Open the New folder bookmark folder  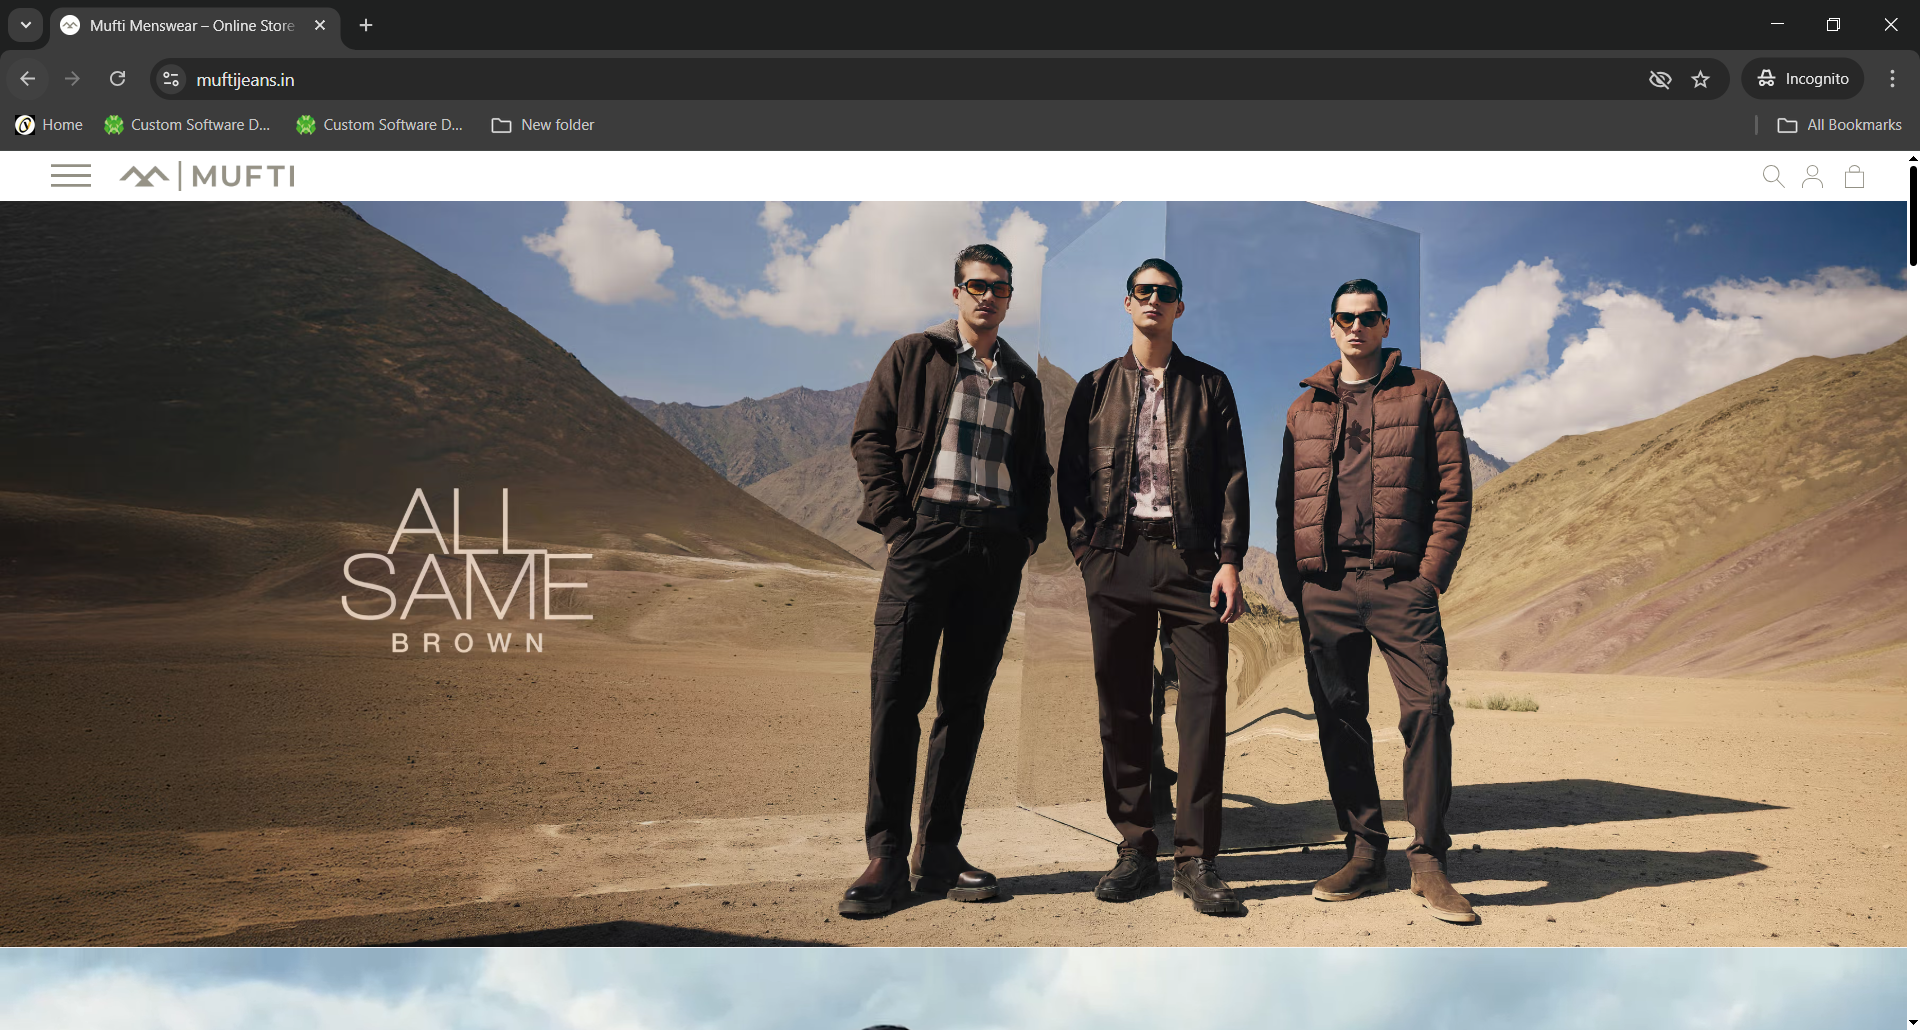pyautogui.click(x=543, y=125)
